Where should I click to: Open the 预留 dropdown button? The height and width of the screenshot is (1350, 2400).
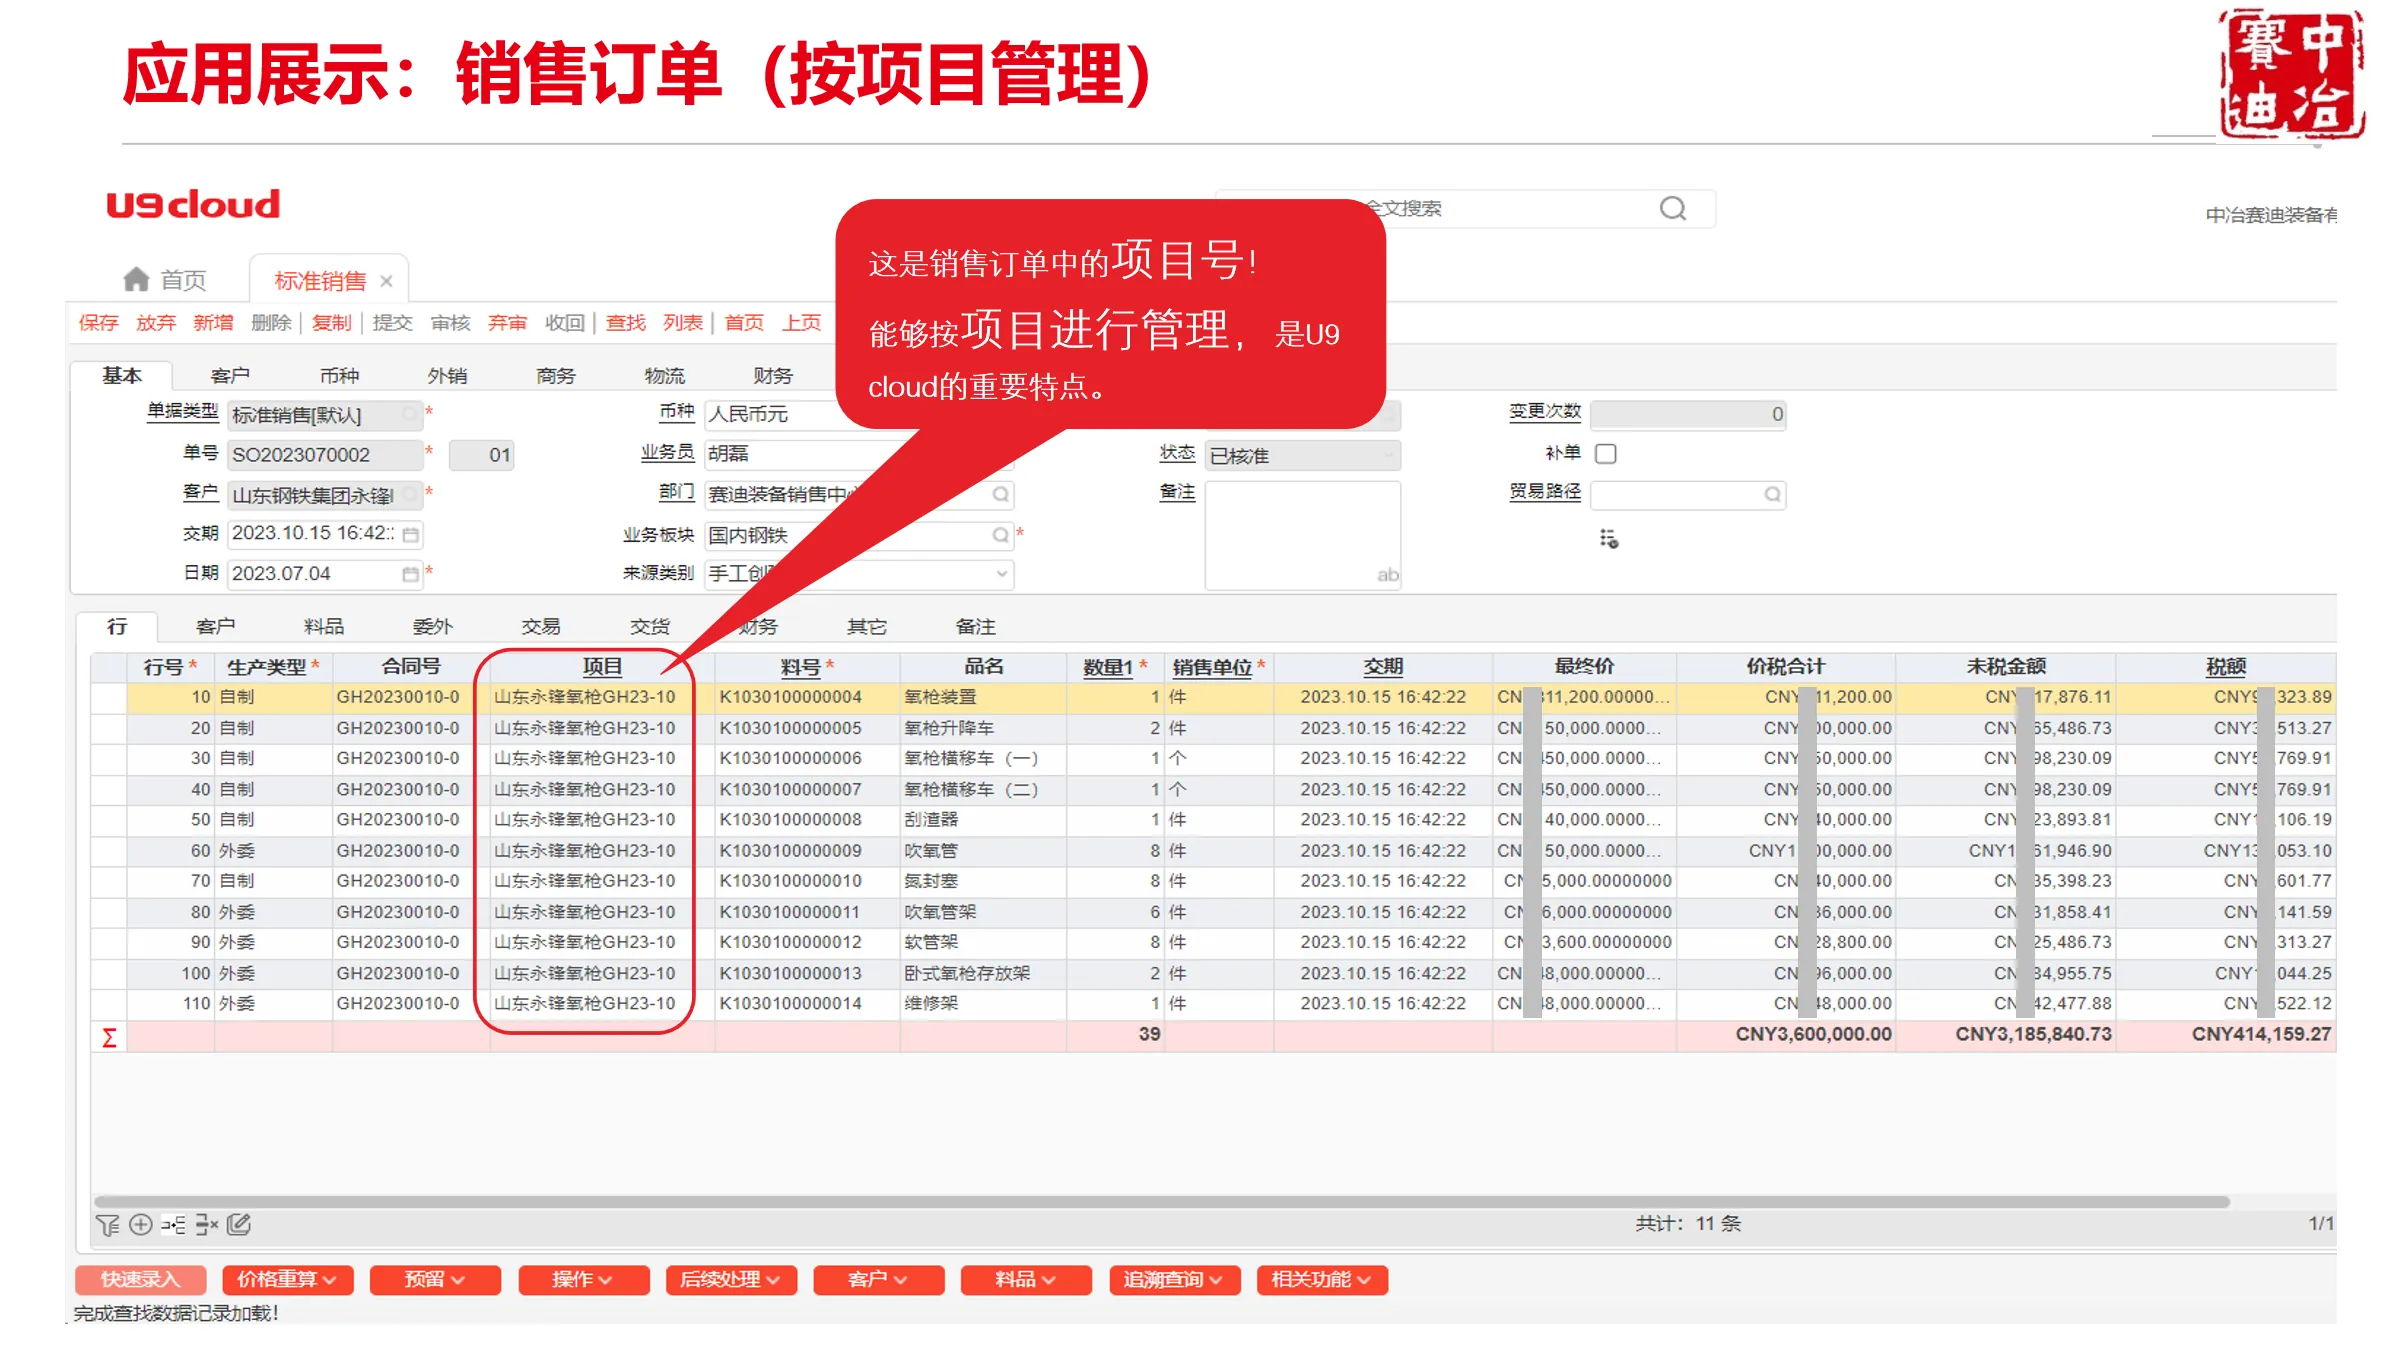pos(435,1279)
